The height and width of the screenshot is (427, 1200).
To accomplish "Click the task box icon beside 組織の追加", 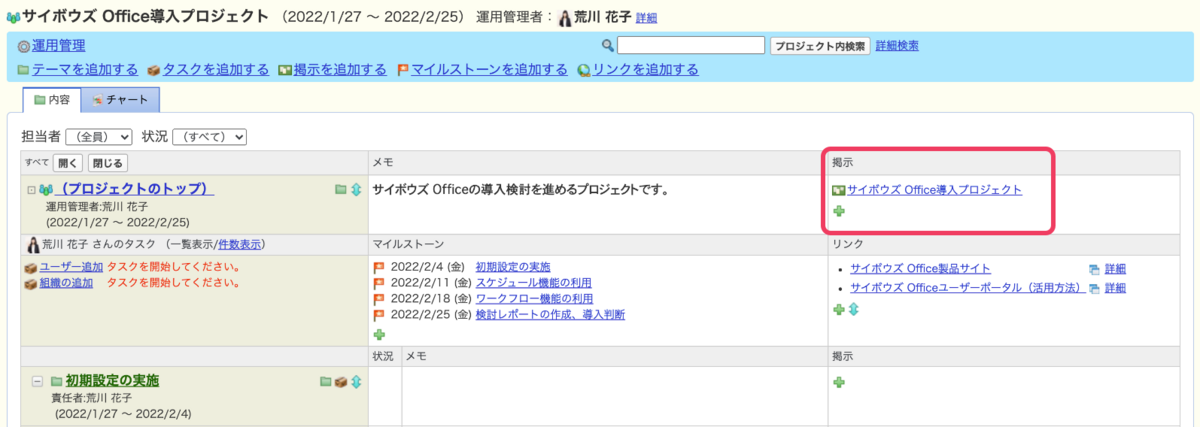I will [31, 283].
